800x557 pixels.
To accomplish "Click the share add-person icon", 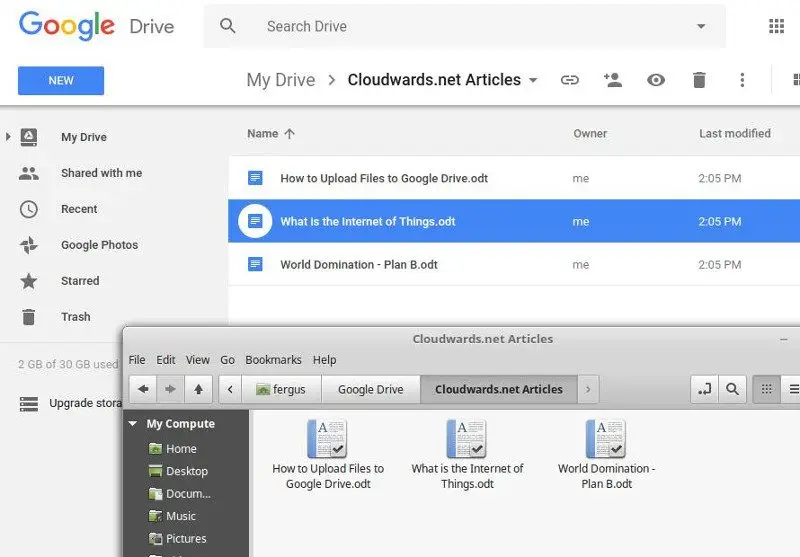I will pyautogui.click(x=612, y=80).
